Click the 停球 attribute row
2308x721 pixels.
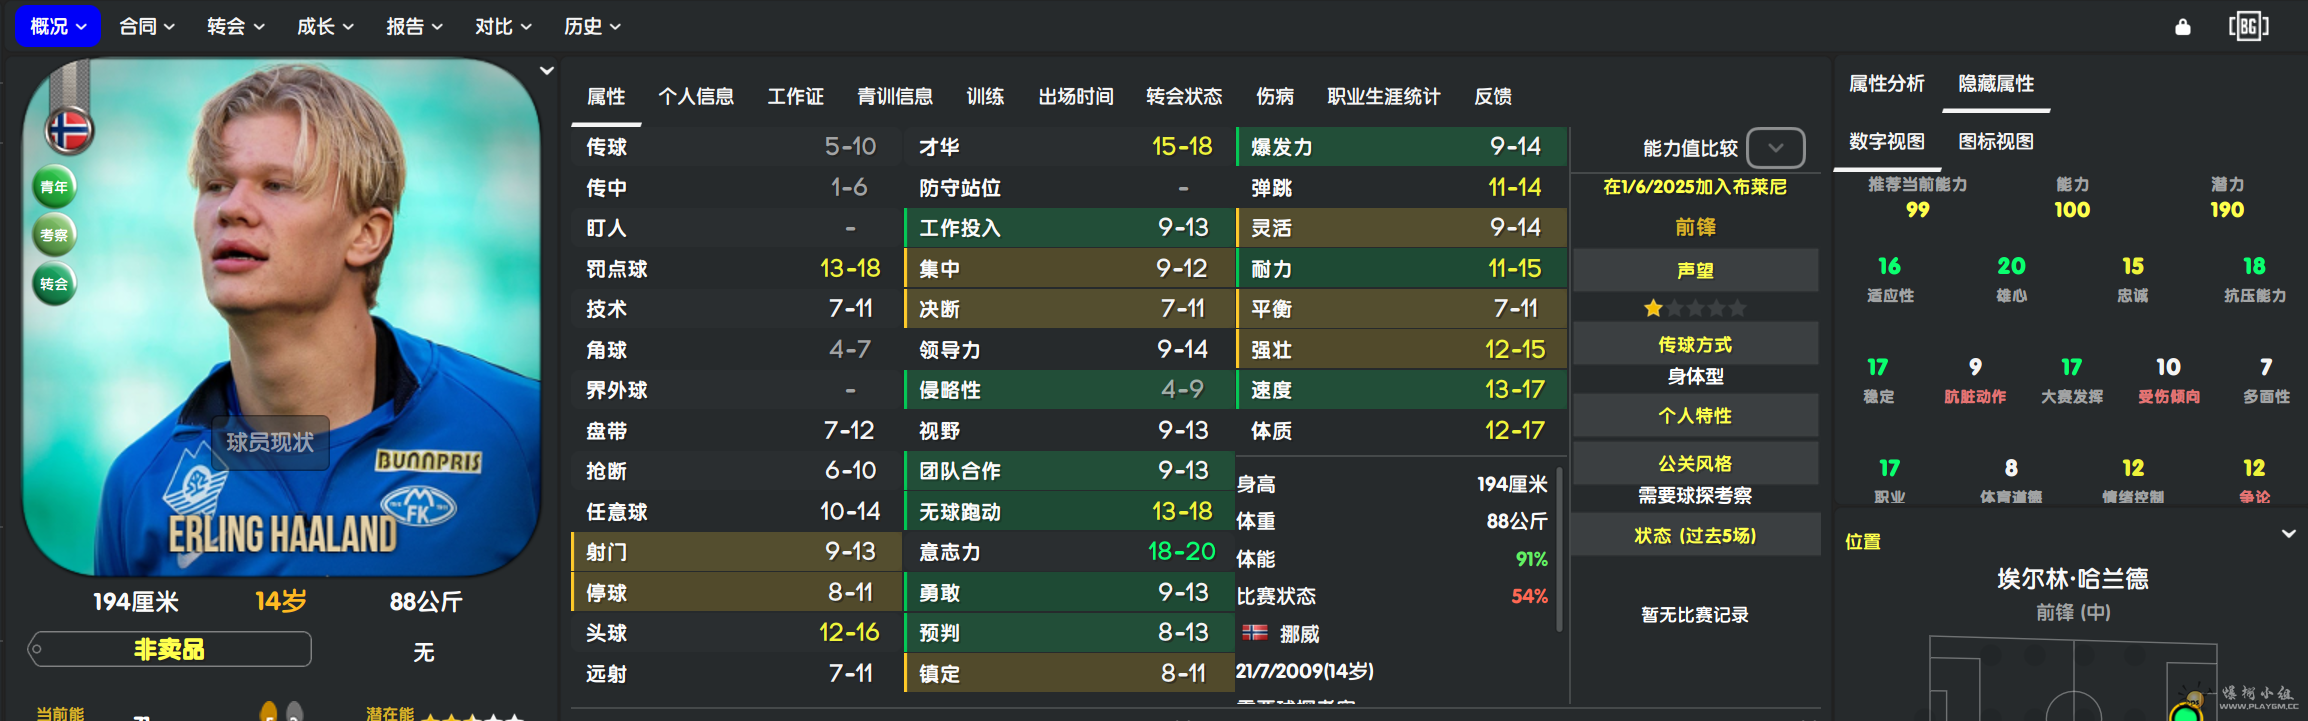coord(736,593)
